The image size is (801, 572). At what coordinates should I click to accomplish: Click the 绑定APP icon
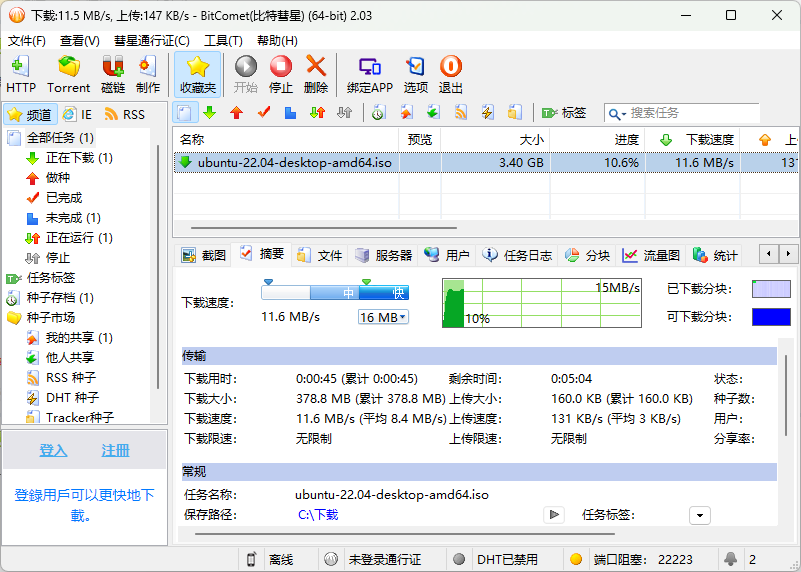point(369,74)
